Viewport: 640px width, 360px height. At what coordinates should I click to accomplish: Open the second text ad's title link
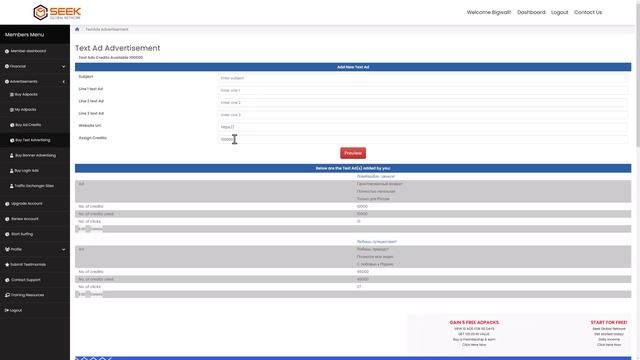pyautogui.click(x=376, y=242)
